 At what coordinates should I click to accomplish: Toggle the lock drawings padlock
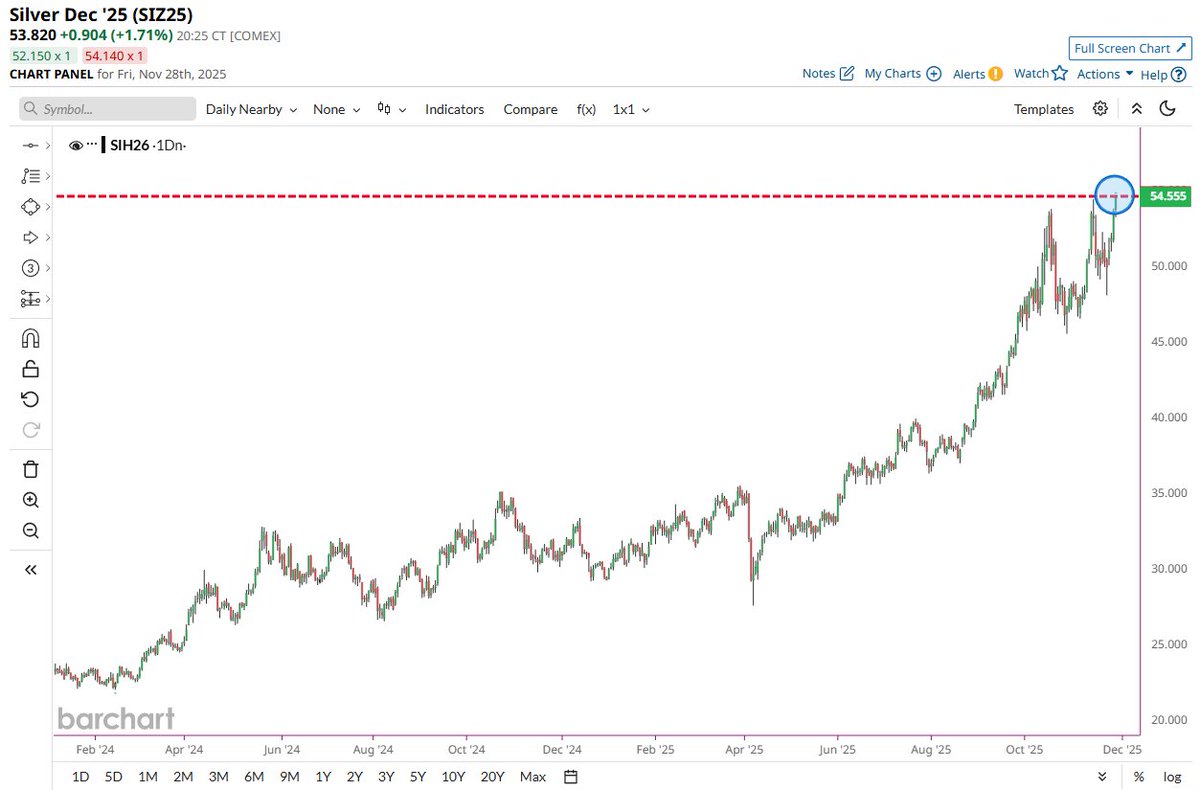coord(30,368)
